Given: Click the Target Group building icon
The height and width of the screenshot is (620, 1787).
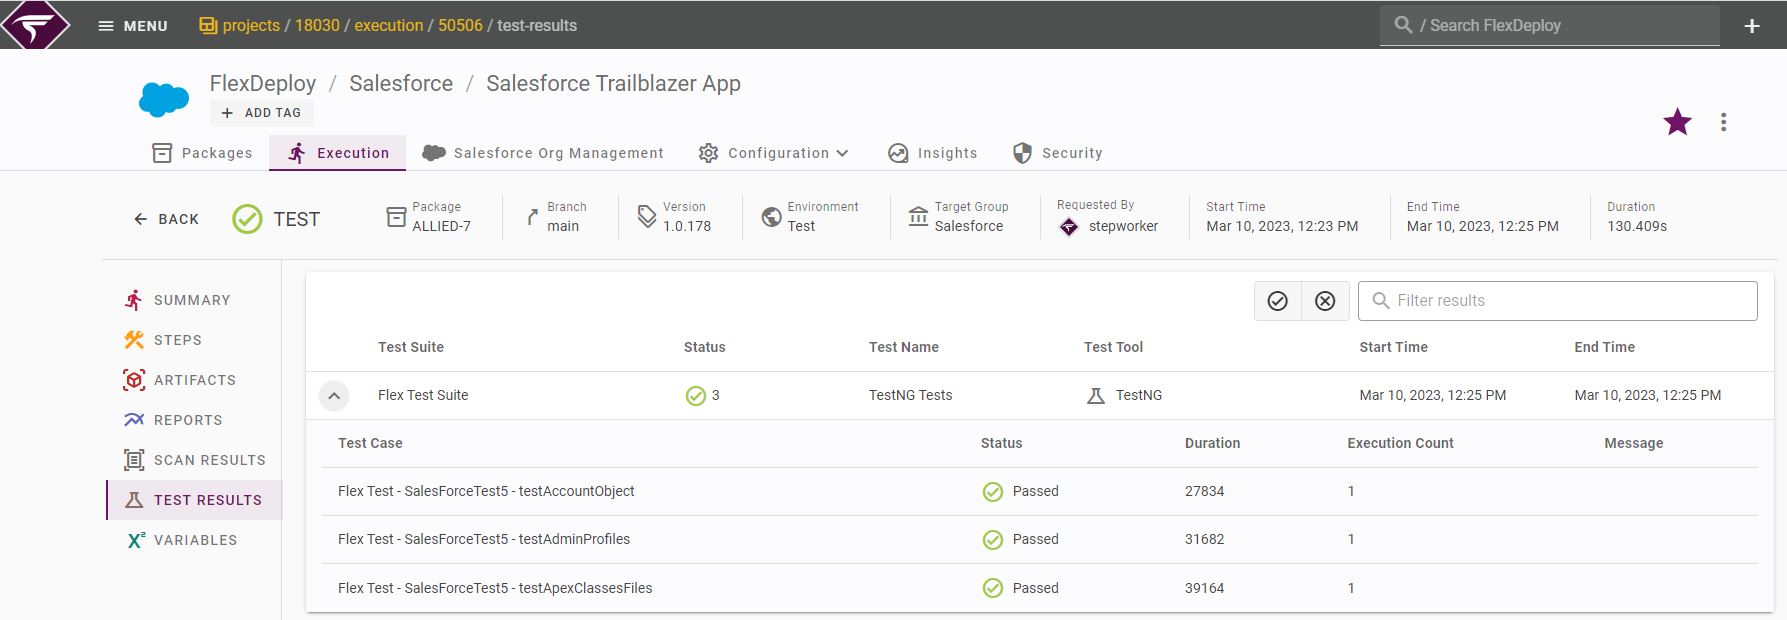Looking at the screenshot, I should tap(918, 217).
